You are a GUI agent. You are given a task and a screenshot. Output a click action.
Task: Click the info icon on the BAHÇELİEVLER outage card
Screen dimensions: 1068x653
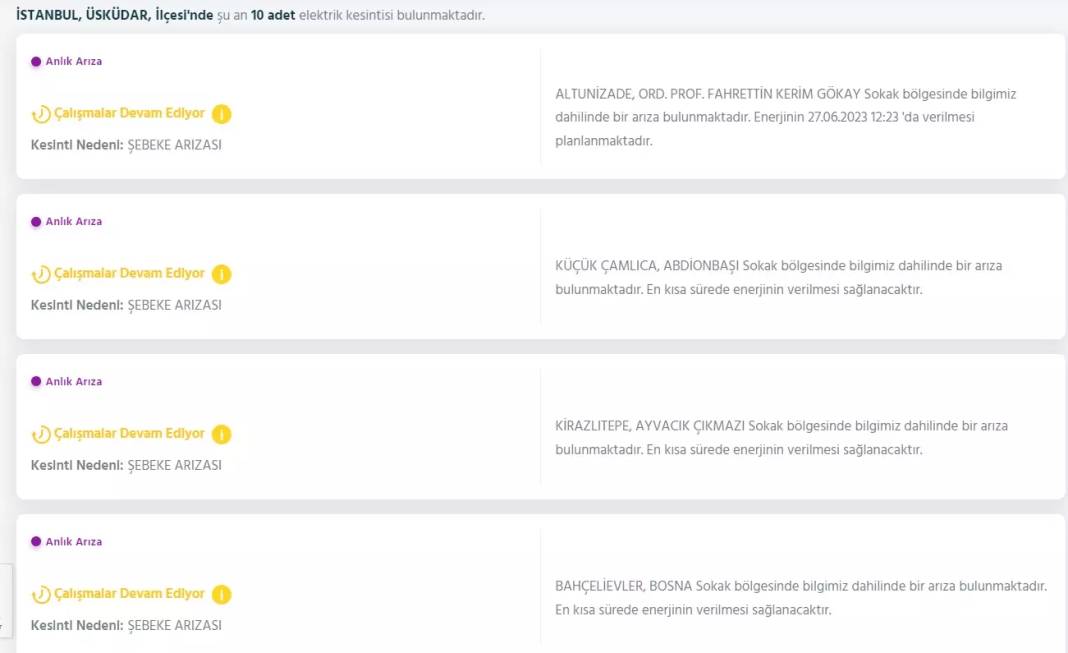[x=221, y=593]
